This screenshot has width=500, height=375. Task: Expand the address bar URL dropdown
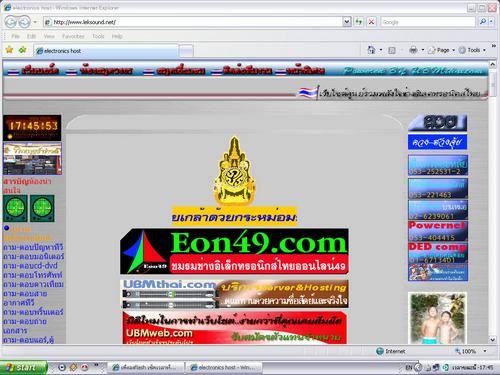tap(347, 22)
